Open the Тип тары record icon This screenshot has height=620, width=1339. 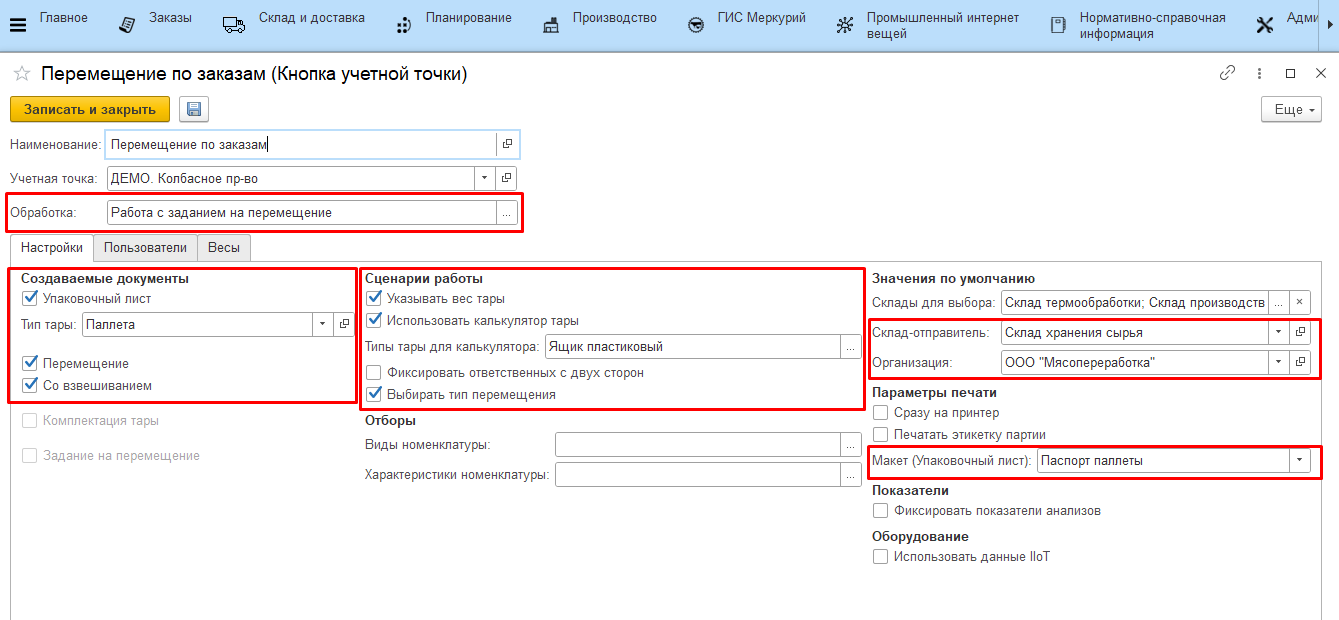click(x=343, y=324)
